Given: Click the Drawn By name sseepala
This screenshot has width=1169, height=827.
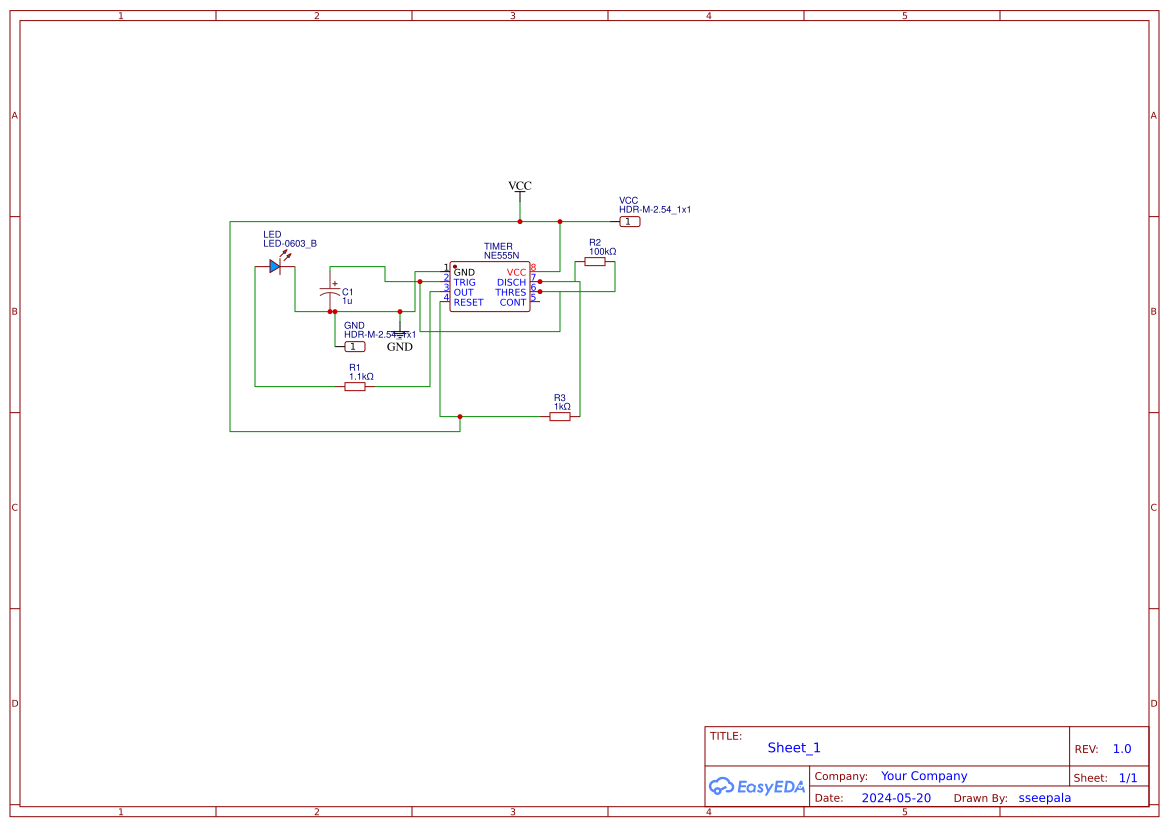Looking at the screenshot, I should tap(1045, 797).
